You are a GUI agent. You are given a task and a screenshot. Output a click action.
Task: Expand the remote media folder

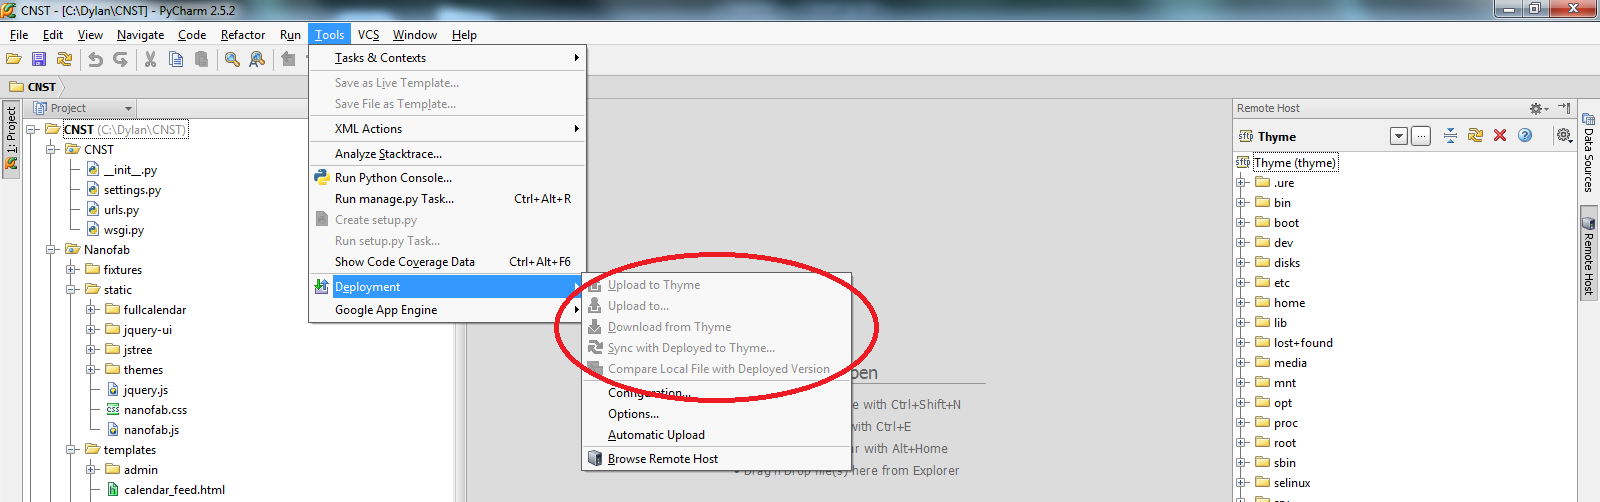(x=1241, y=363)
